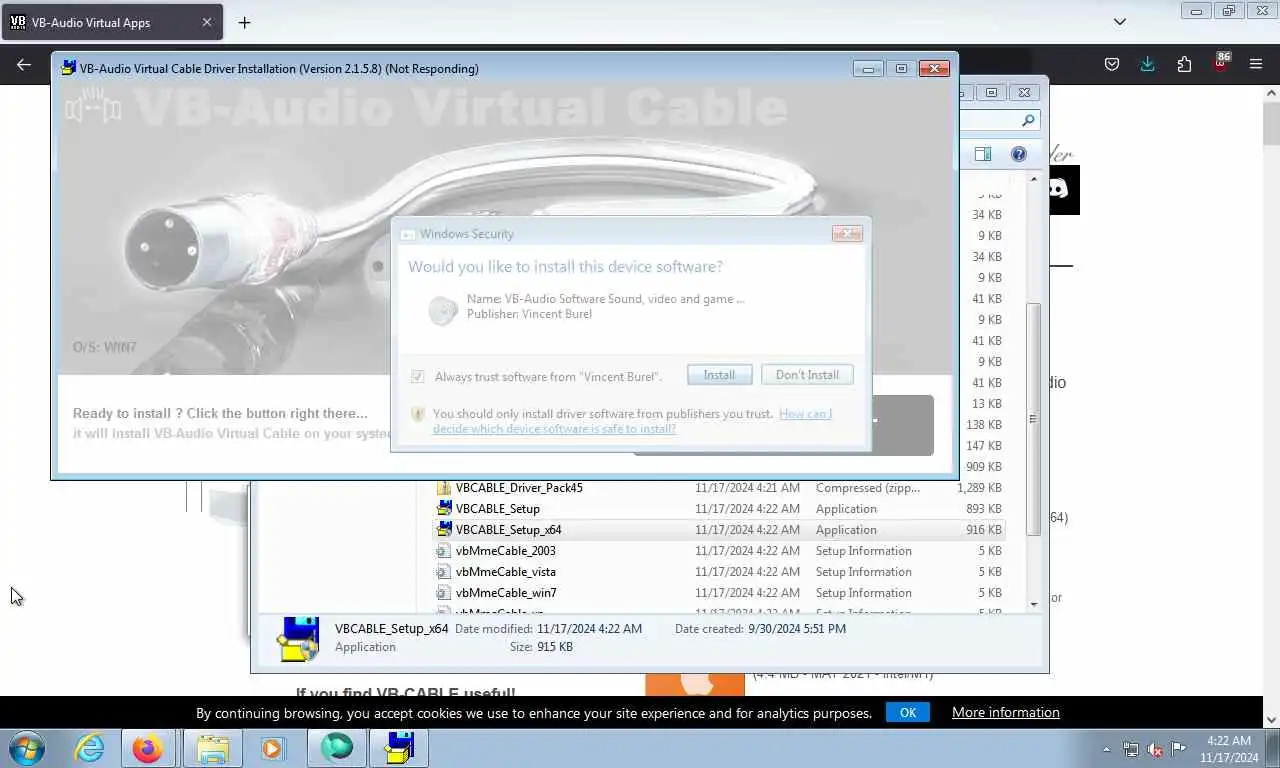Open Firefox hamburger menu
The image size is (1280, 768).
(1256, 64)
